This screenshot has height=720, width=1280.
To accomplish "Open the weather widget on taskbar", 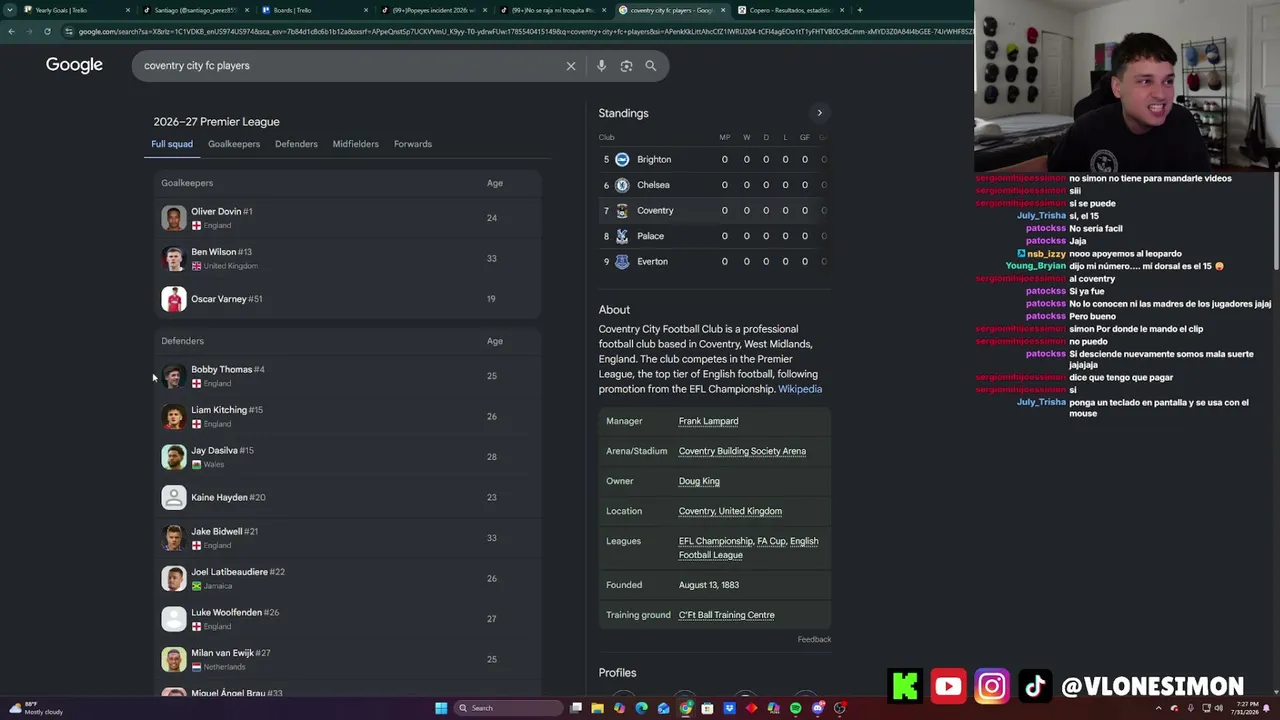I will (x=35, y=708).
